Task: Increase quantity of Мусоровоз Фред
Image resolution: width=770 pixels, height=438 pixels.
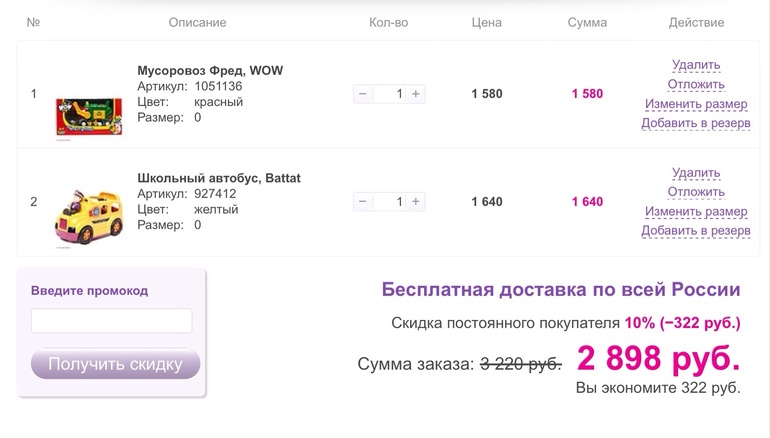Action: [x=416, y=94]
